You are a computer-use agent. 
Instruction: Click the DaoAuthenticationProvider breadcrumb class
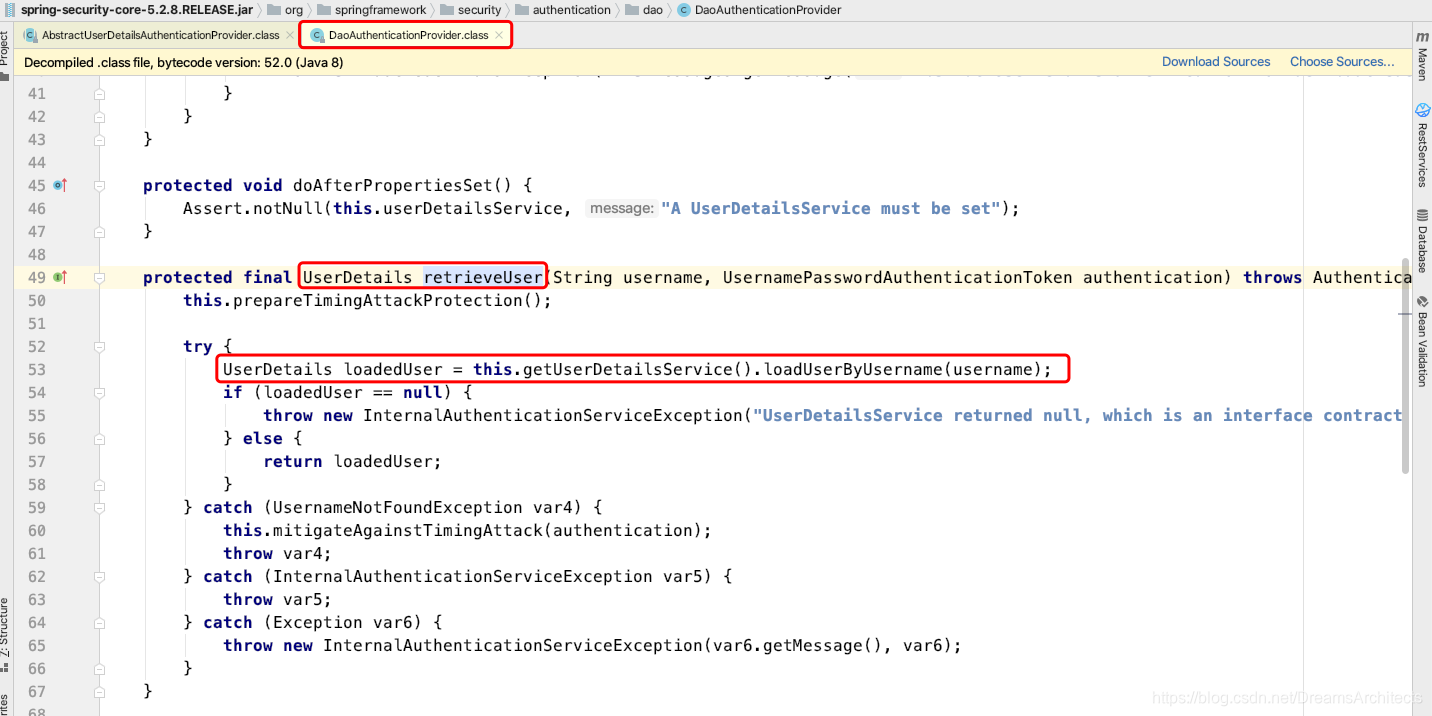click(759, 10)
